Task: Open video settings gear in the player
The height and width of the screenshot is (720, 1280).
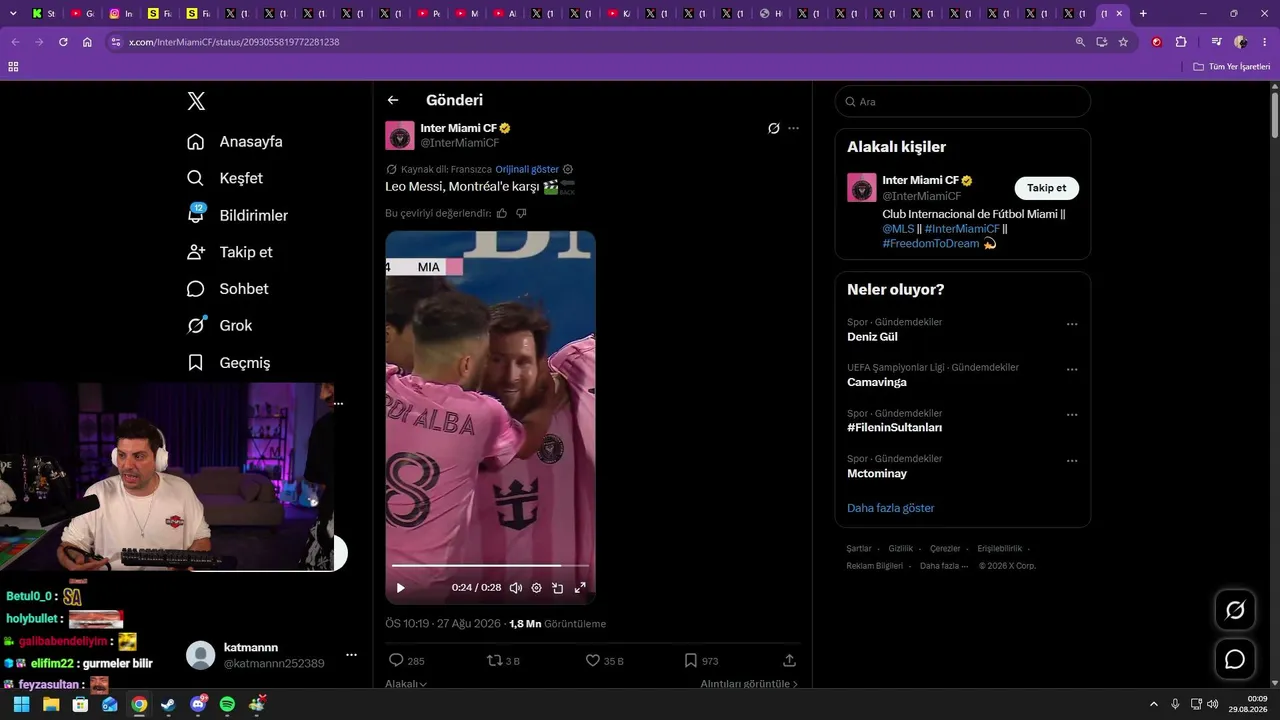Action: click(x=536, y=588)
